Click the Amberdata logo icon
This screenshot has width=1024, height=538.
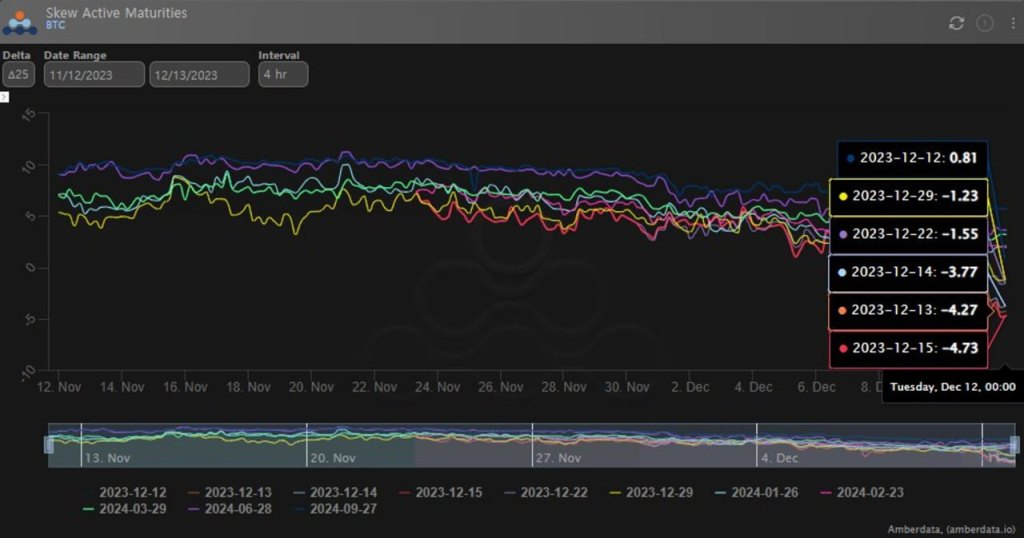[20, 21]
